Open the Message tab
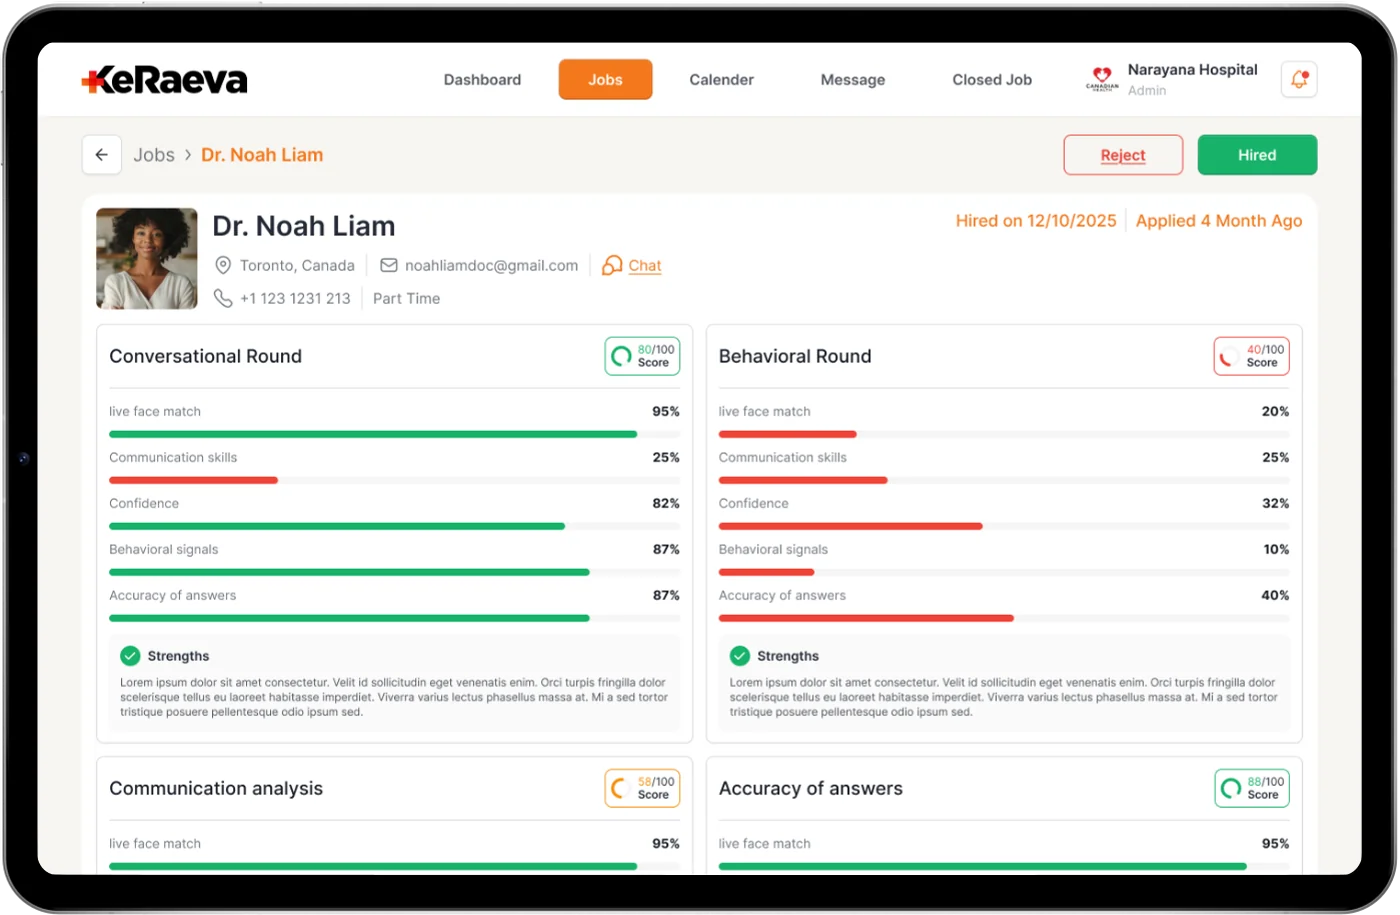 coord(853,80)
